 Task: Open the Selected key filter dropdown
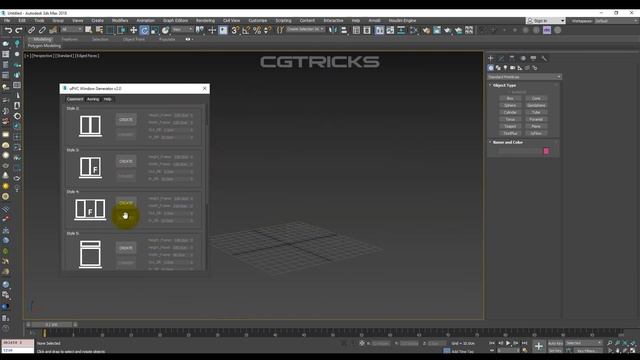tap(584, 343)
